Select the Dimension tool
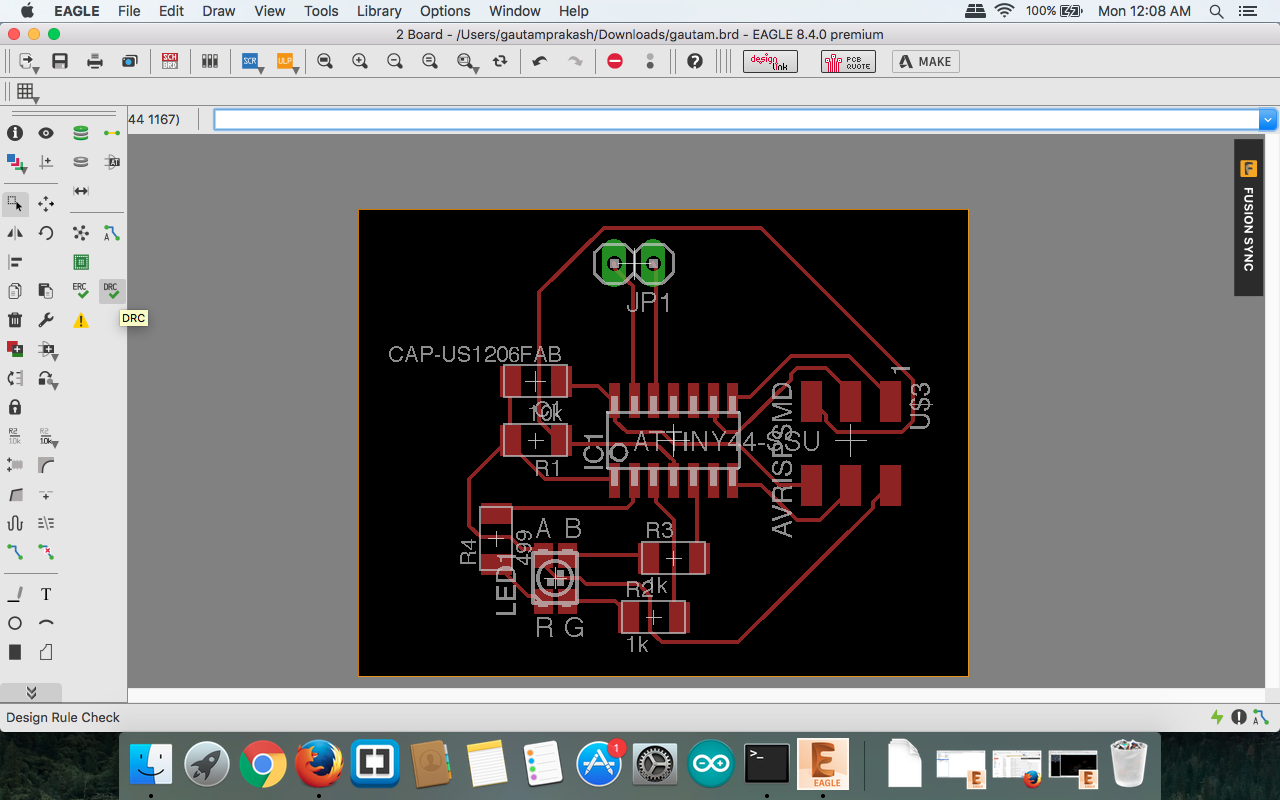 (81, 191)
